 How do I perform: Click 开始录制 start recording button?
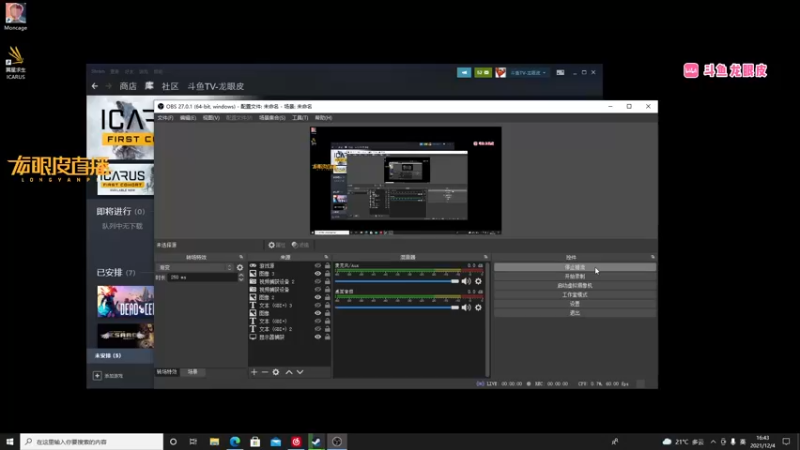(x=574, y=277)
